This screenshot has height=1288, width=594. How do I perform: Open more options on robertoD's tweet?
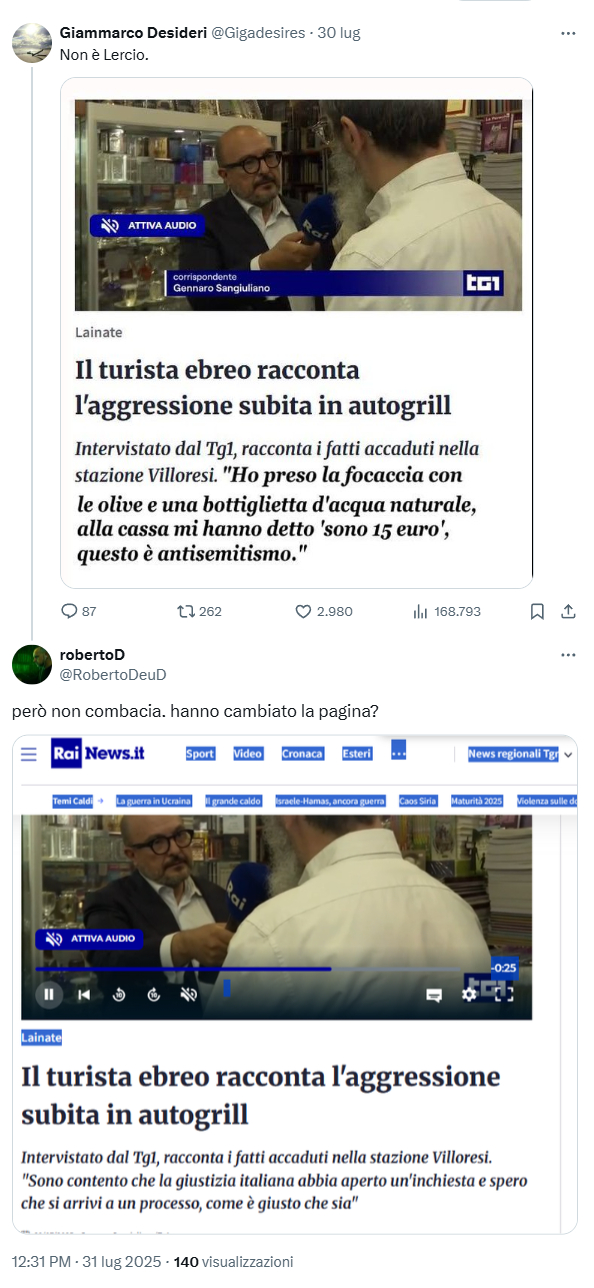(568, 655)
